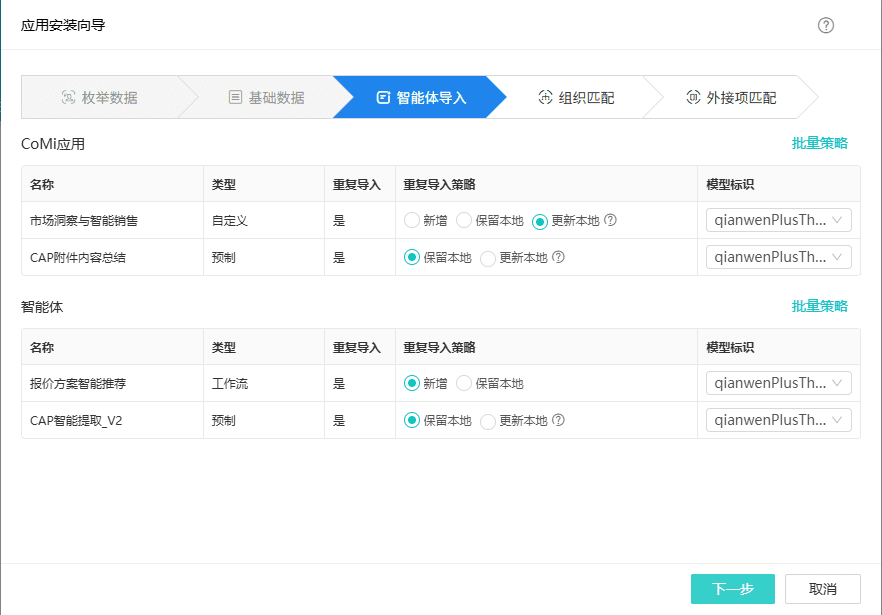Click the 下一步 button

733,589
